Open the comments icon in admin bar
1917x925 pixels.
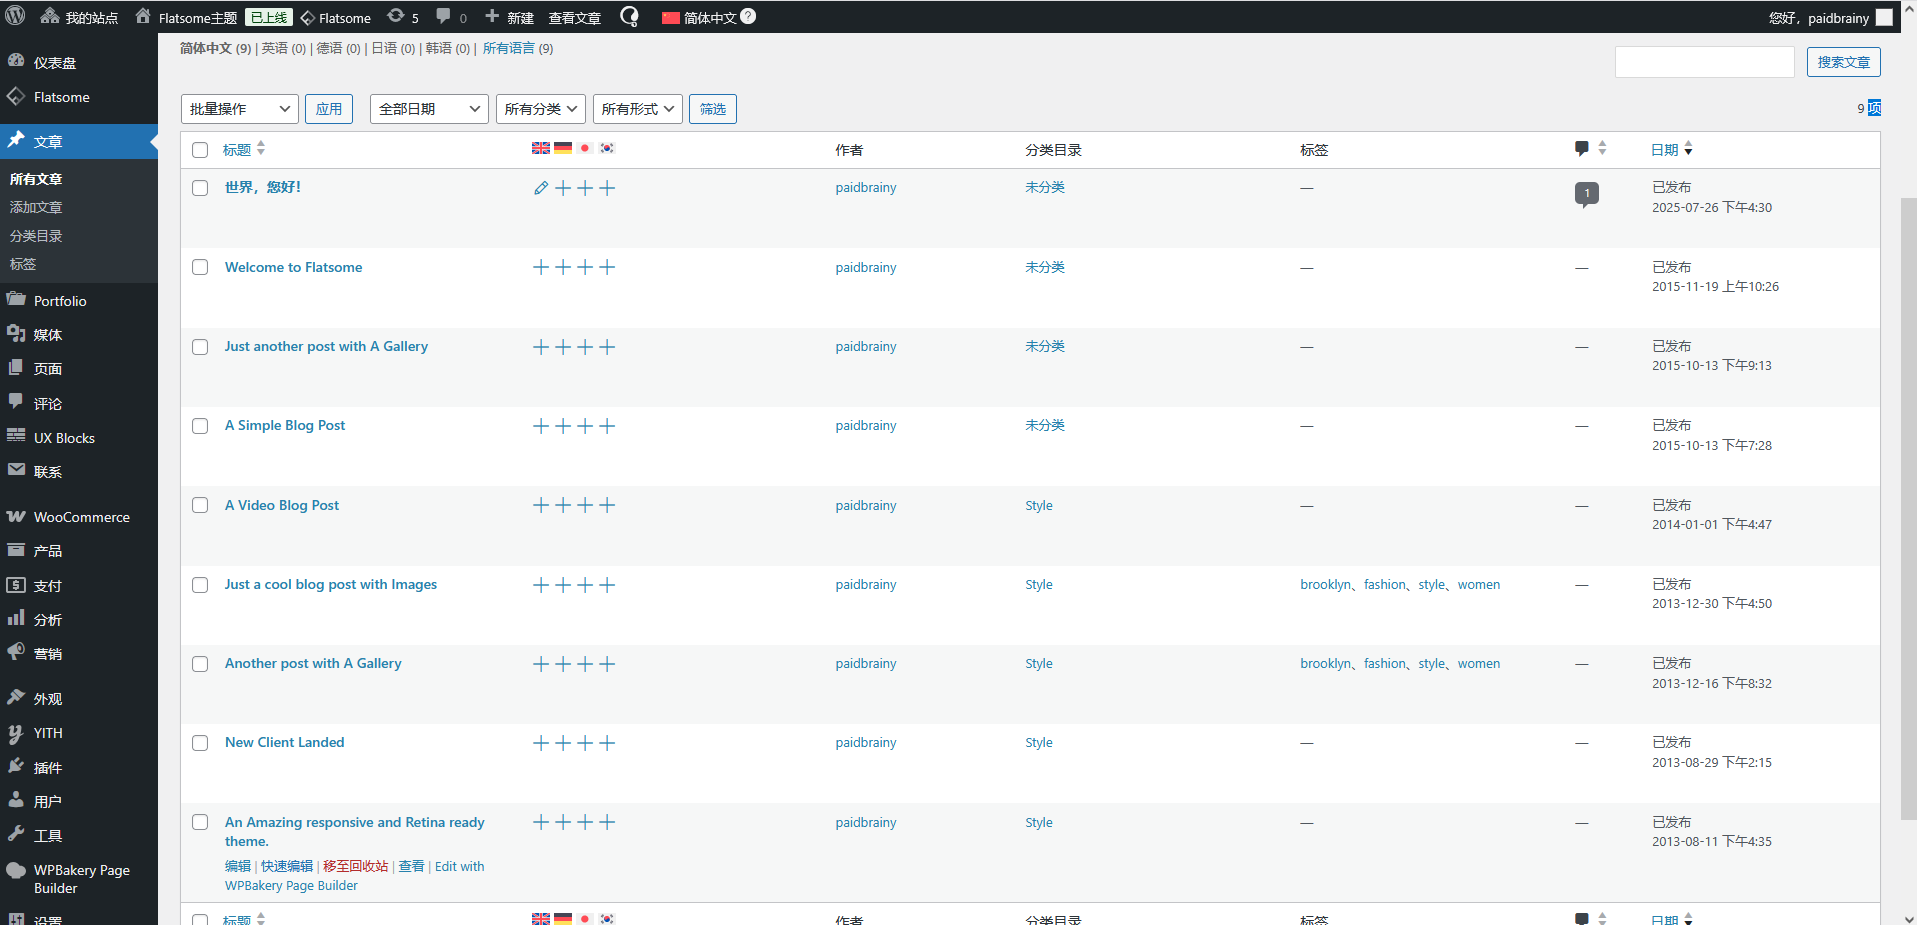[452, 17]
